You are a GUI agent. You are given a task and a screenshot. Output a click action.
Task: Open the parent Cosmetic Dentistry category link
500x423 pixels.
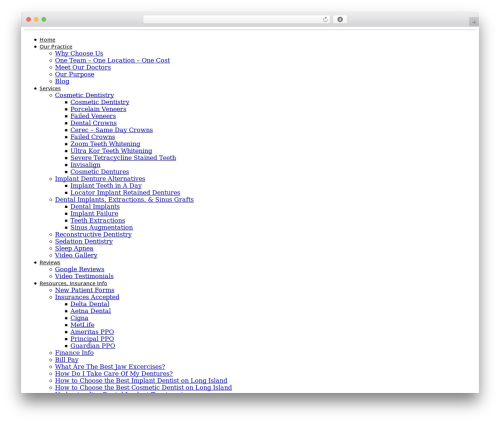tap(84, 95)
